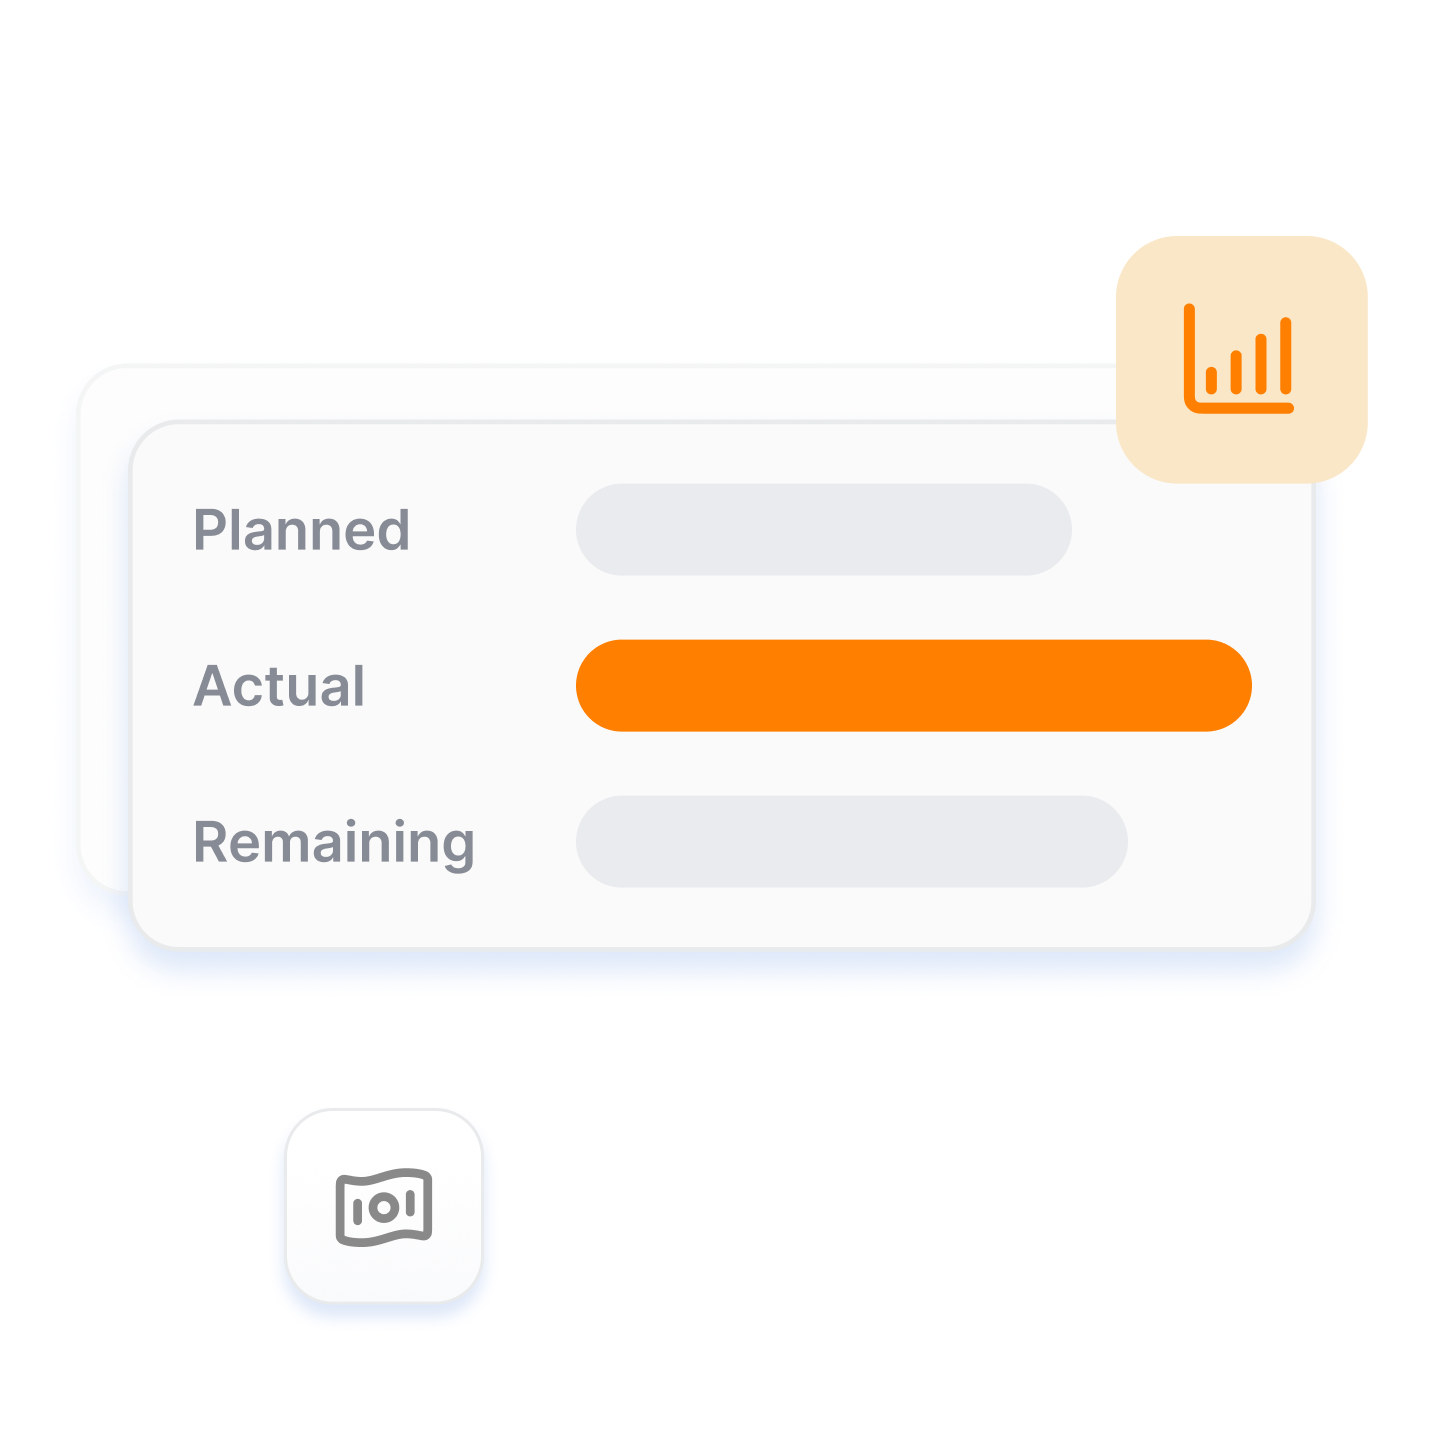The height and width of the screenshot is (1440, 1440).
Task: Open the banknote money icon
Action: pos(384,1207)
